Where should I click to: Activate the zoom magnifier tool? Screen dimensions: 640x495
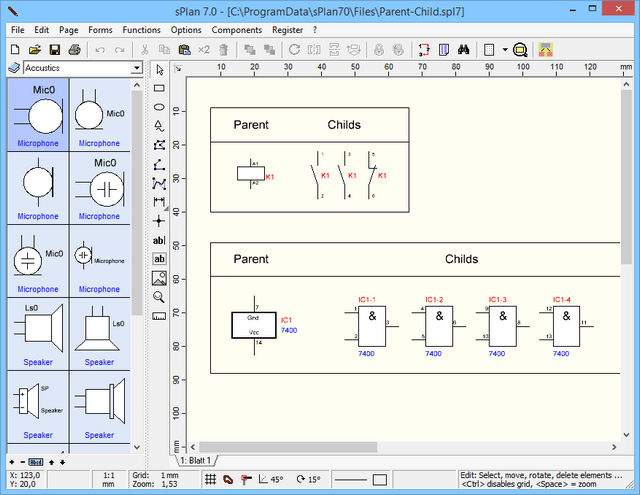[x=159, y=297]
